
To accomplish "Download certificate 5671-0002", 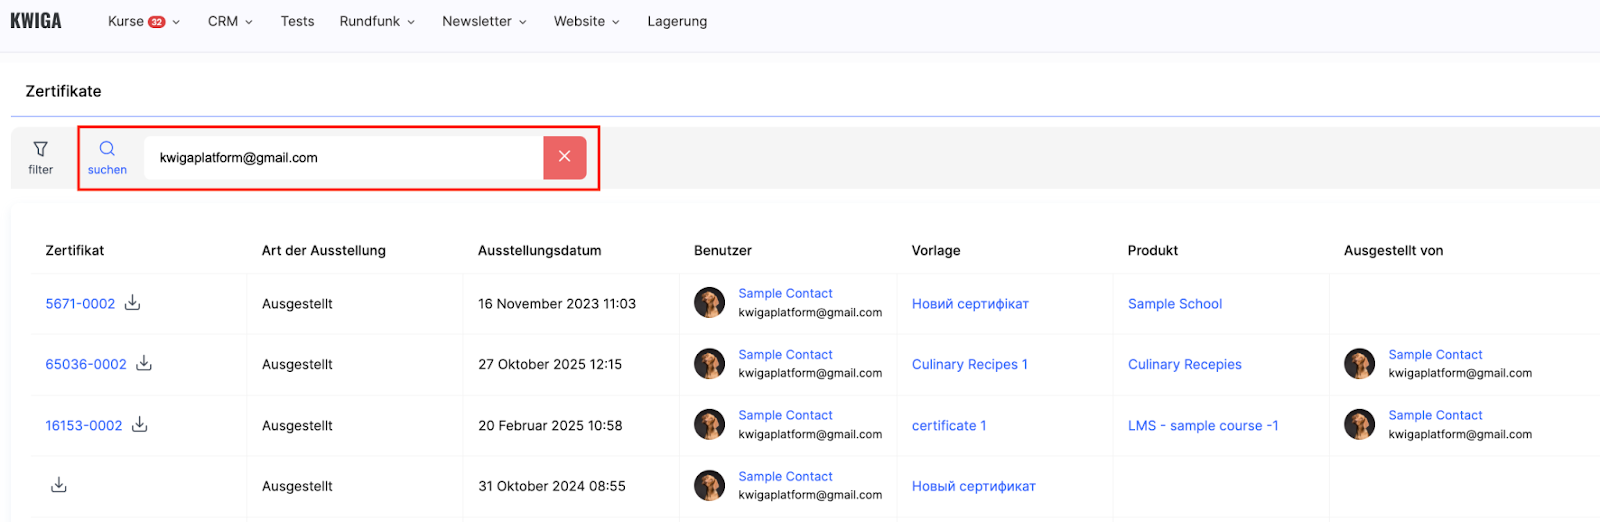I will point(132,303).
